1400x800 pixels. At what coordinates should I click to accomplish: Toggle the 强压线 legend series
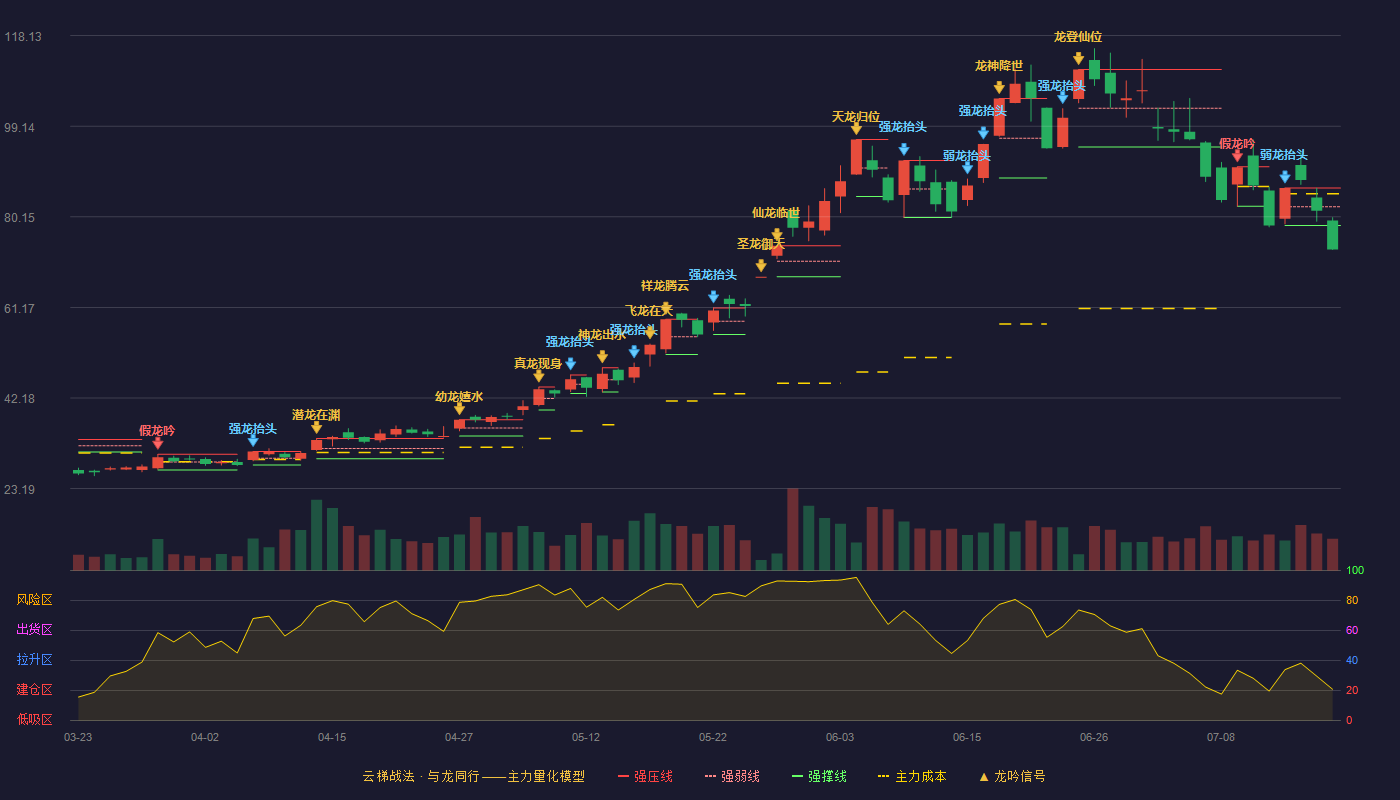(x=645, y=776)
